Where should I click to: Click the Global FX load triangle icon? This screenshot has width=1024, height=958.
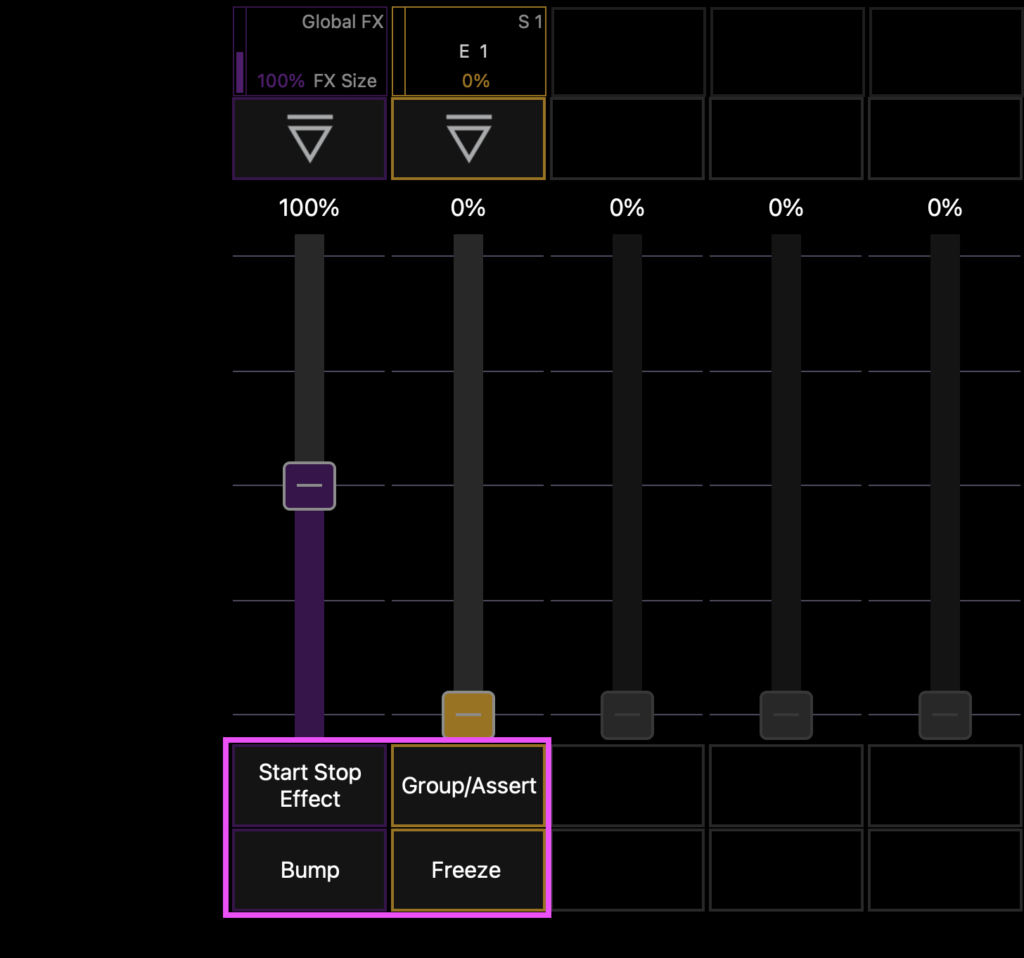coord(310,138)
